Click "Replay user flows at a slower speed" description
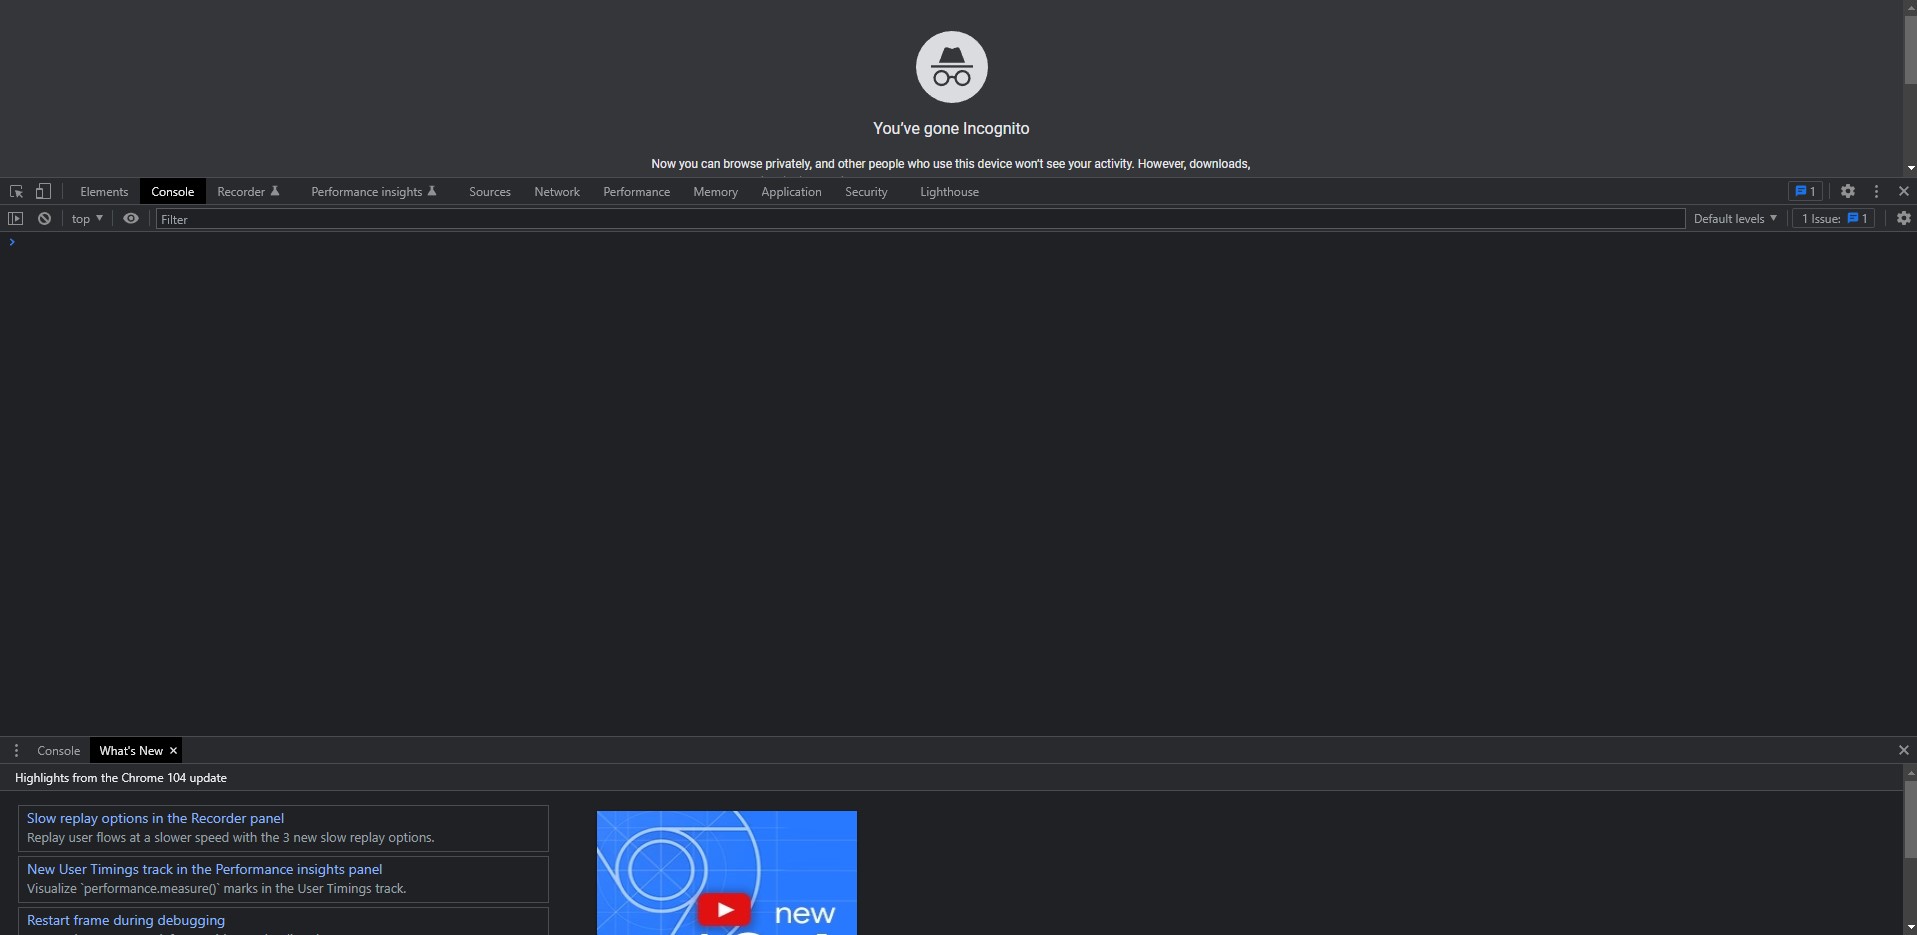This screenshot has height=935, width=1917. pyautogui.click(x=231, y=838)
